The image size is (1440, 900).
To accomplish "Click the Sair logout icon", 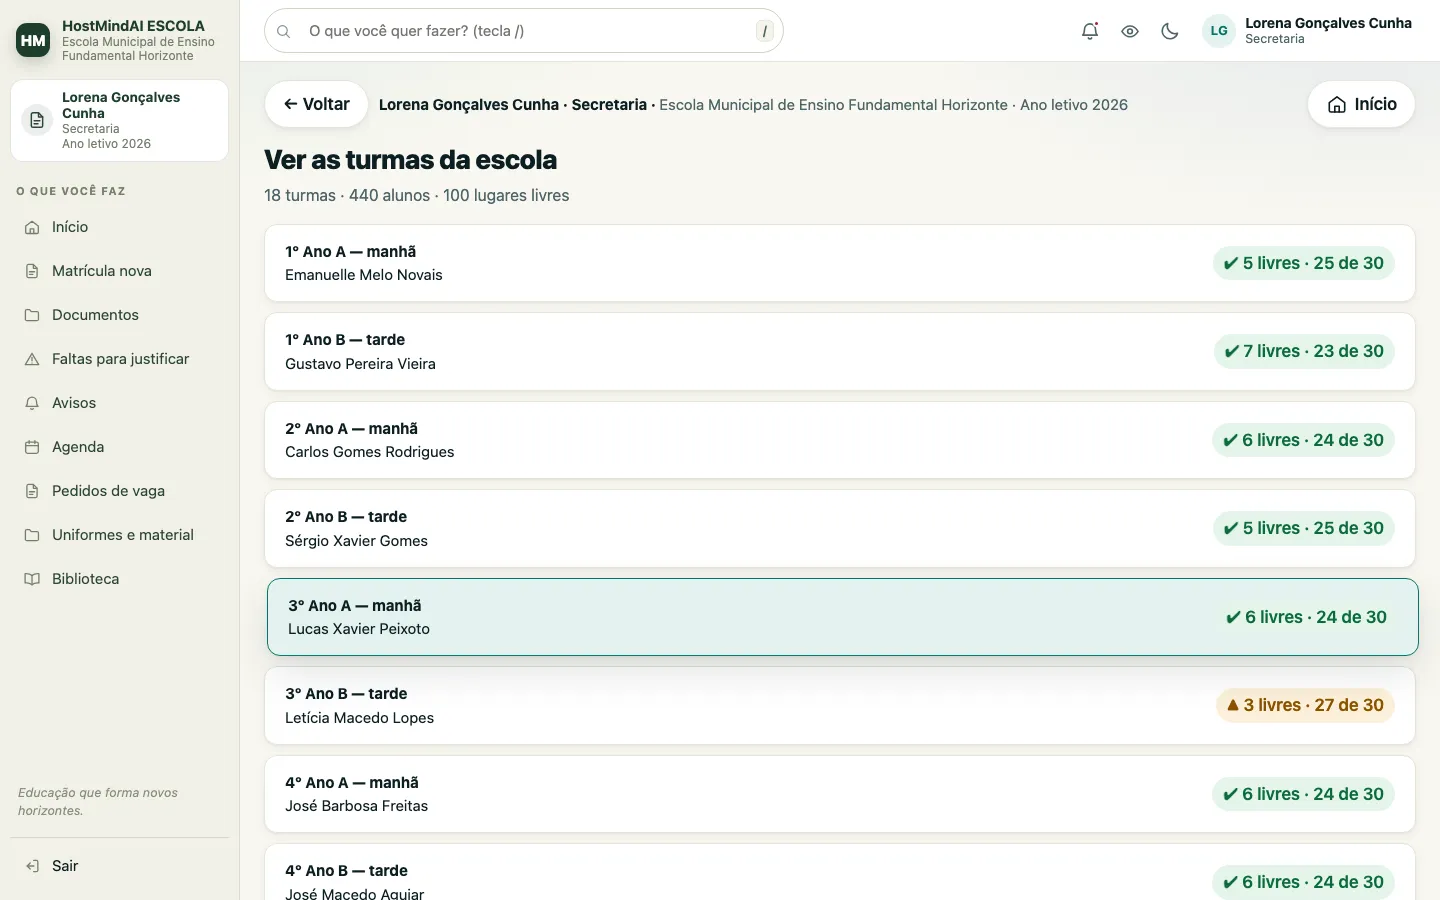I will point(32,866).
